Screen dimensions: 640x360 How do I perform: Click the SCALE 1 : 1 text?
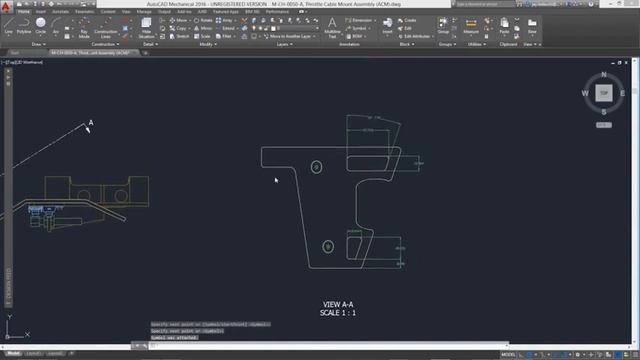[x=338, y=313]
